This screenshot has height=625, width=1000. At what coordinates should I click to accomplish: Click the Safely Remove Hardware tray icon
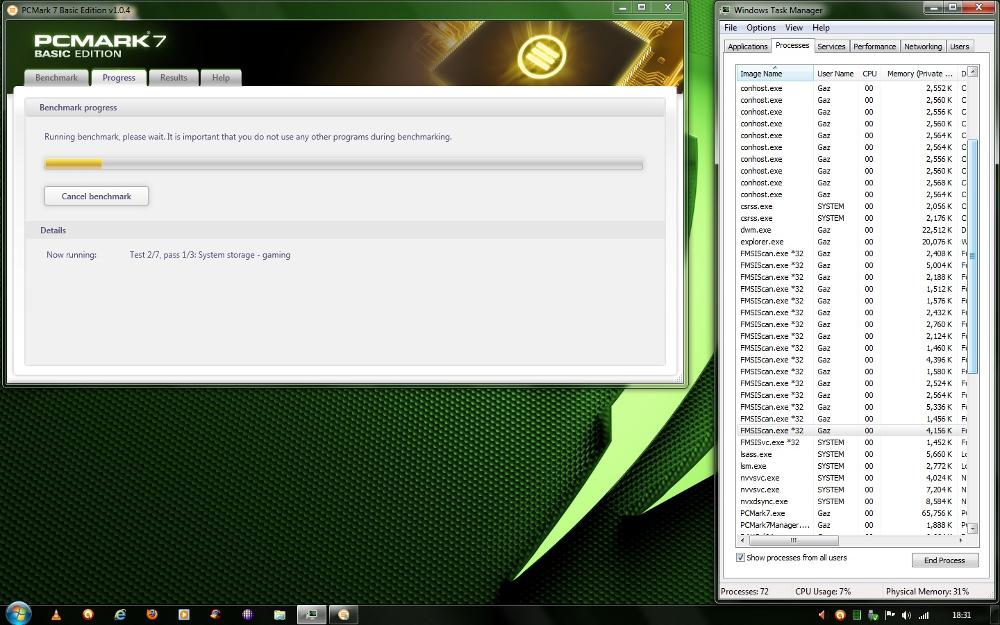point(874,615)
